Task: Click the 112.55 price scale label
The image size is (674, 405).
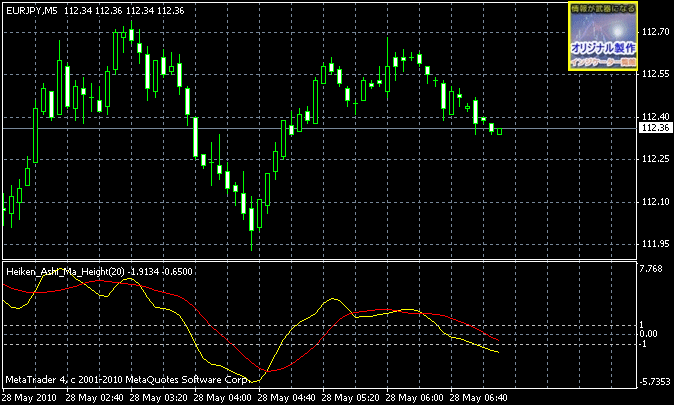Action: [656, 74]
